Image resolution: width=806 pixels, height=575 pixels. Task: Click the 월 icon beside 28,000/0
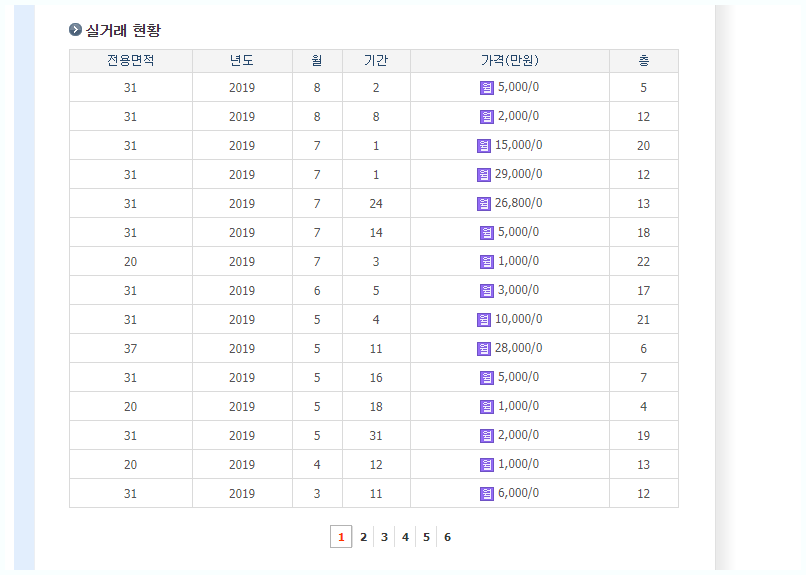point(484,349)
